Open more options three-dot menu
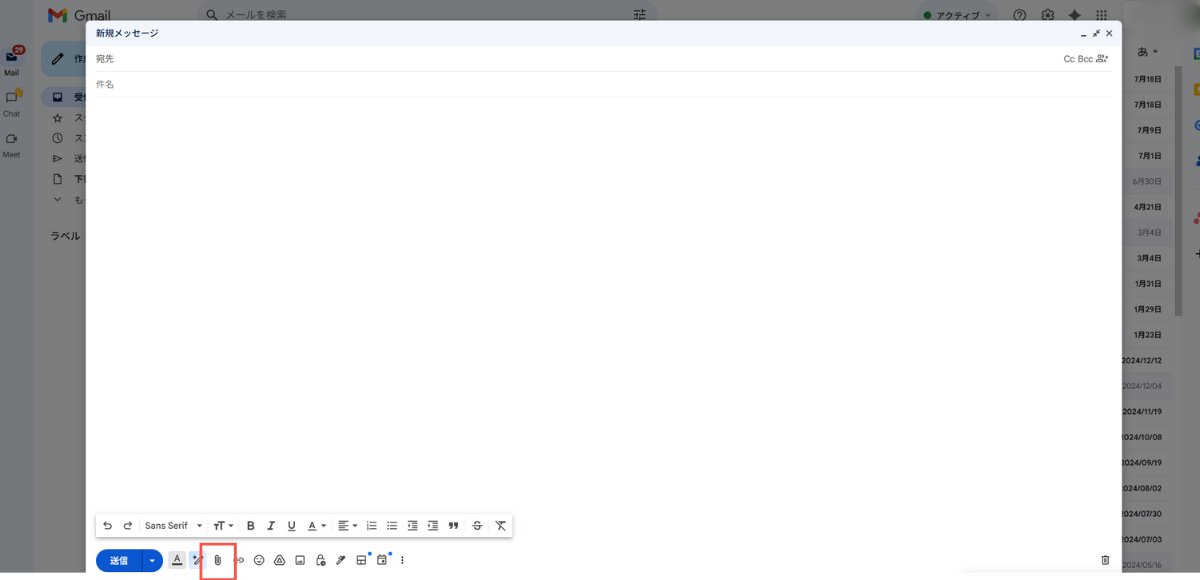Image resolution: width=1200 pixels, height=580 pixels. 402,561
